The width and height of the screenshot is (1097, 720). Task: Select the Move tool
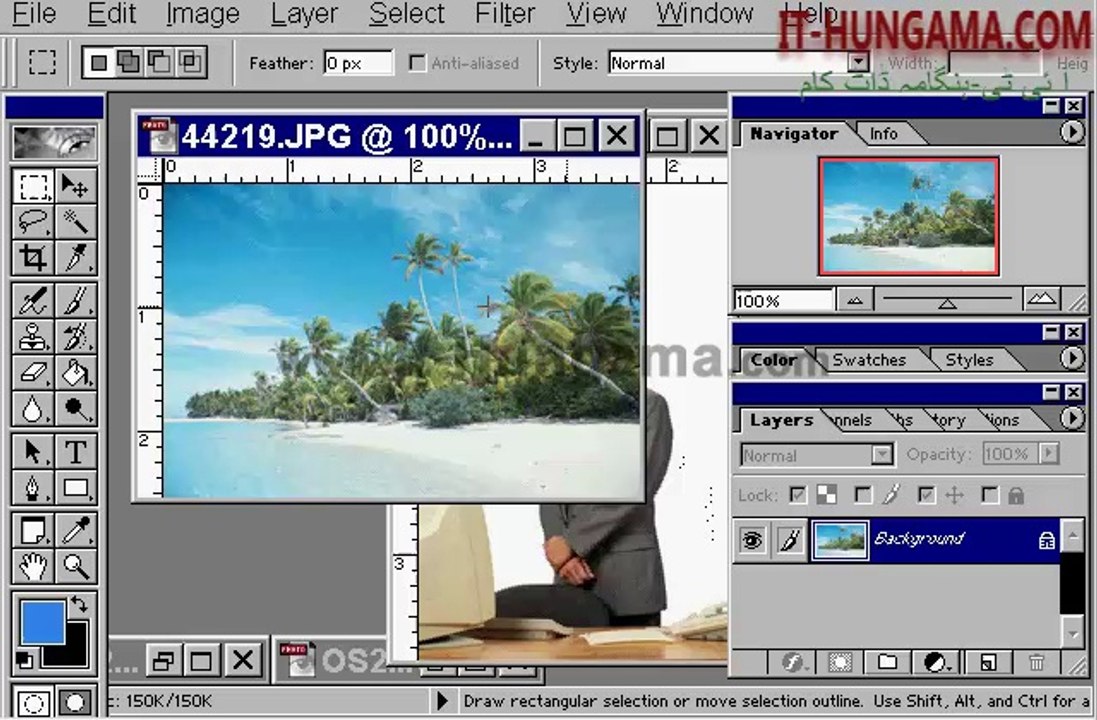pyautogui.click(x=76, y=186)
